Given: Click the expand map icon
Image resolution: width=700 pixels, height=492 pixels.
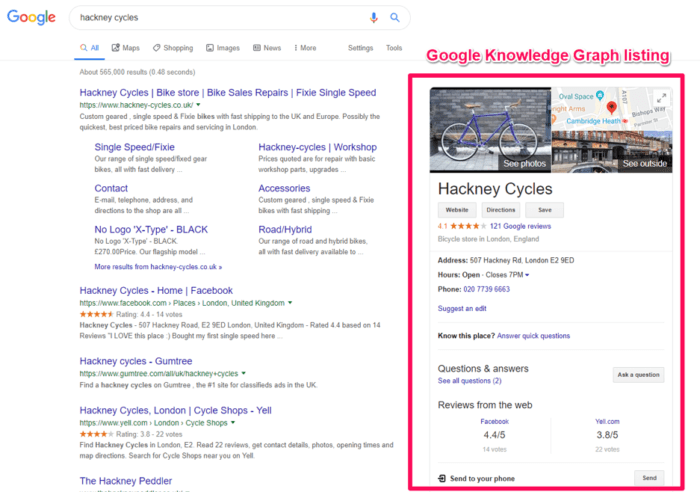Looking at the screenshot, I should pos(662,98).
